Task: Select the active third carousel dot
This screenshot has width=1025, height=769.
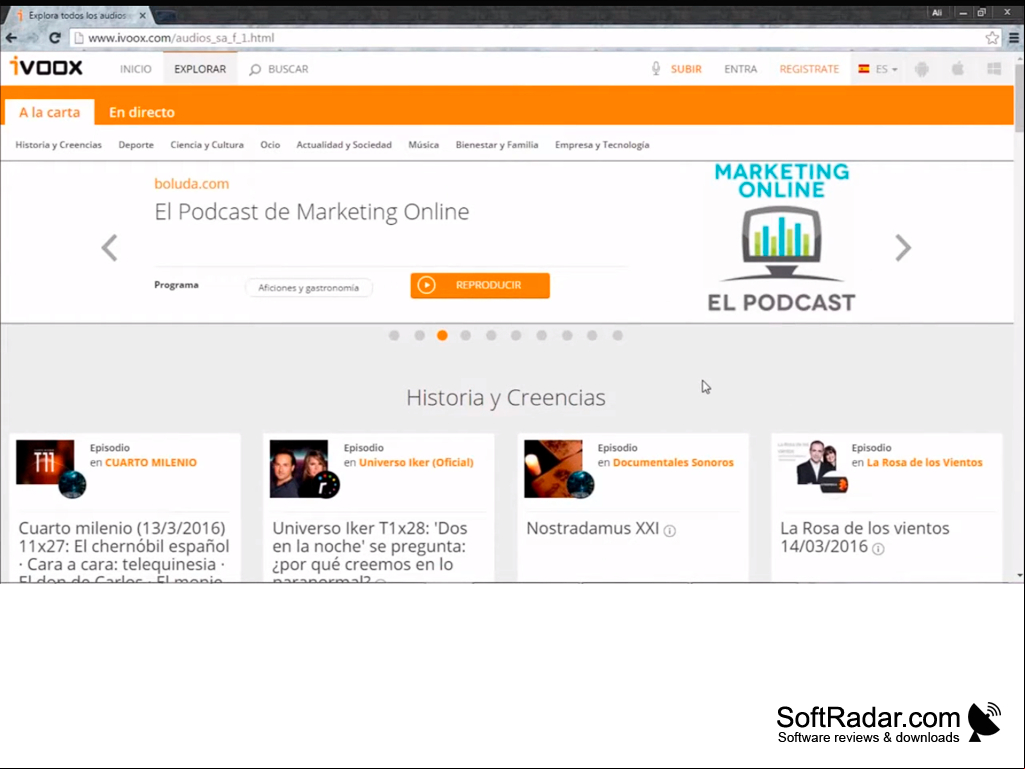Action: tap(443, 335)
